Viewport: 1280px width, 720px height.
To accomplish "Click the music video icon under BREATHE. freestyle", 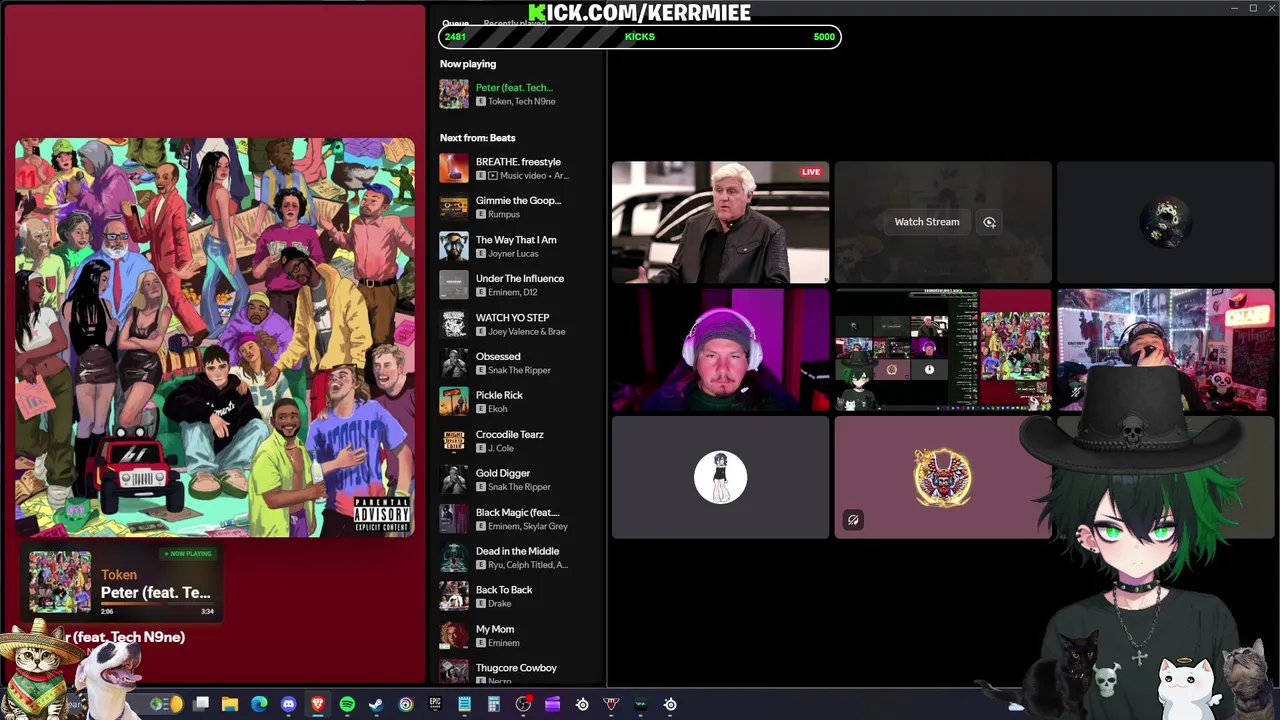I will coord(493,176).
